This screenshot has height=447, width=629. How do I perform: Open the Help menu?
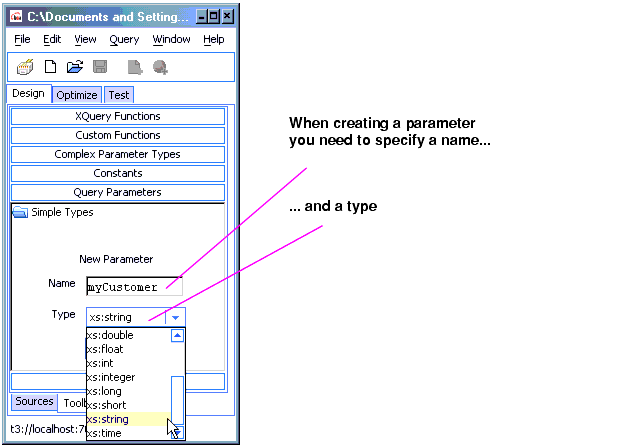(x=214, y=39)
